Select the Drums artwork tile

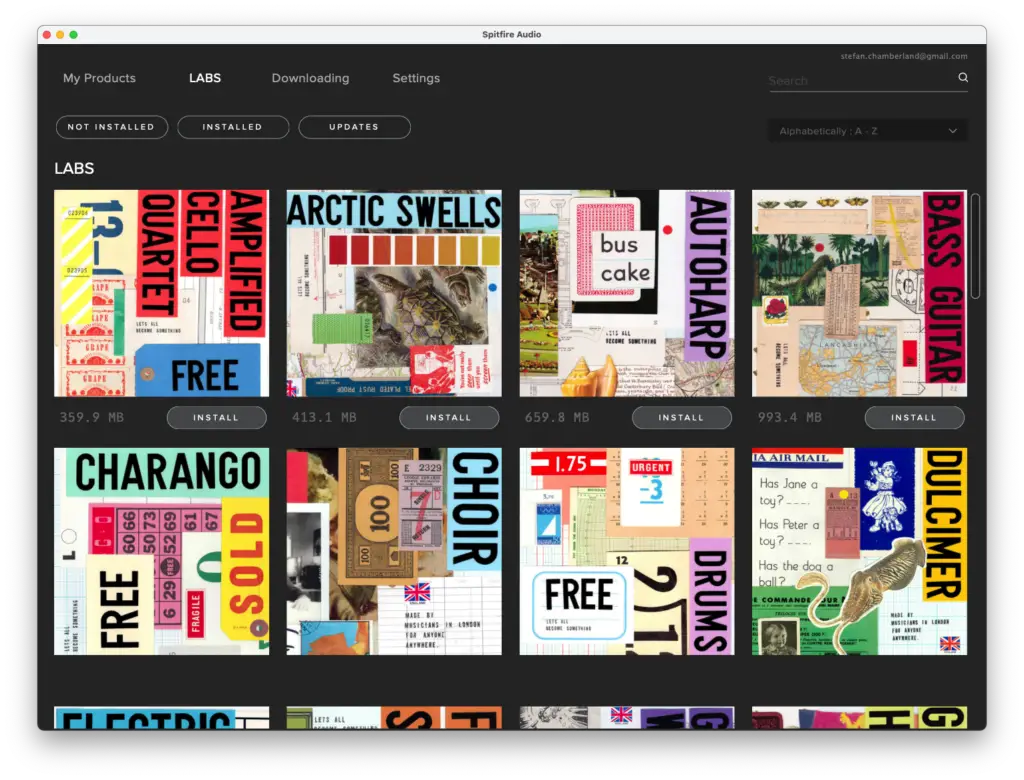point(626,551)
